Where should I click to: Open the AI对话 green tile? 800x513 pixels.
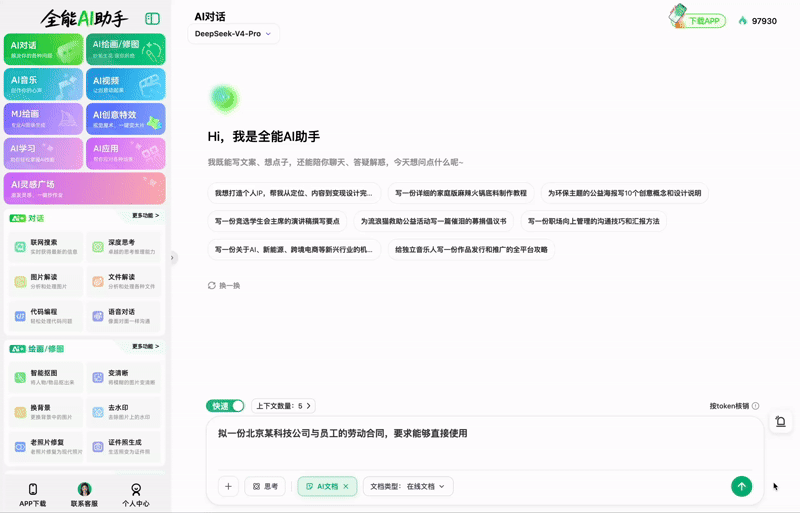[x=43, y=49]
